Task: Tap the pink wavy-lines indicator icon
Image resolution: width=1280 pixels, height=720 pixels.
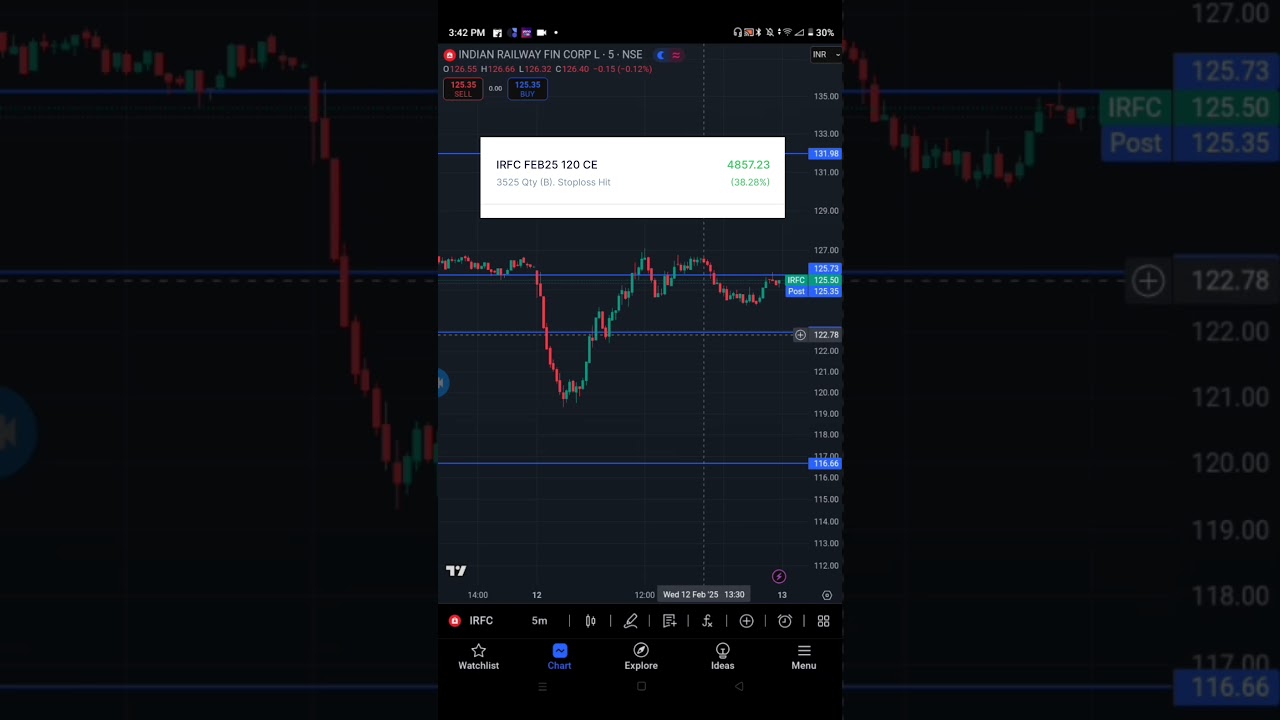Action: 676,55
